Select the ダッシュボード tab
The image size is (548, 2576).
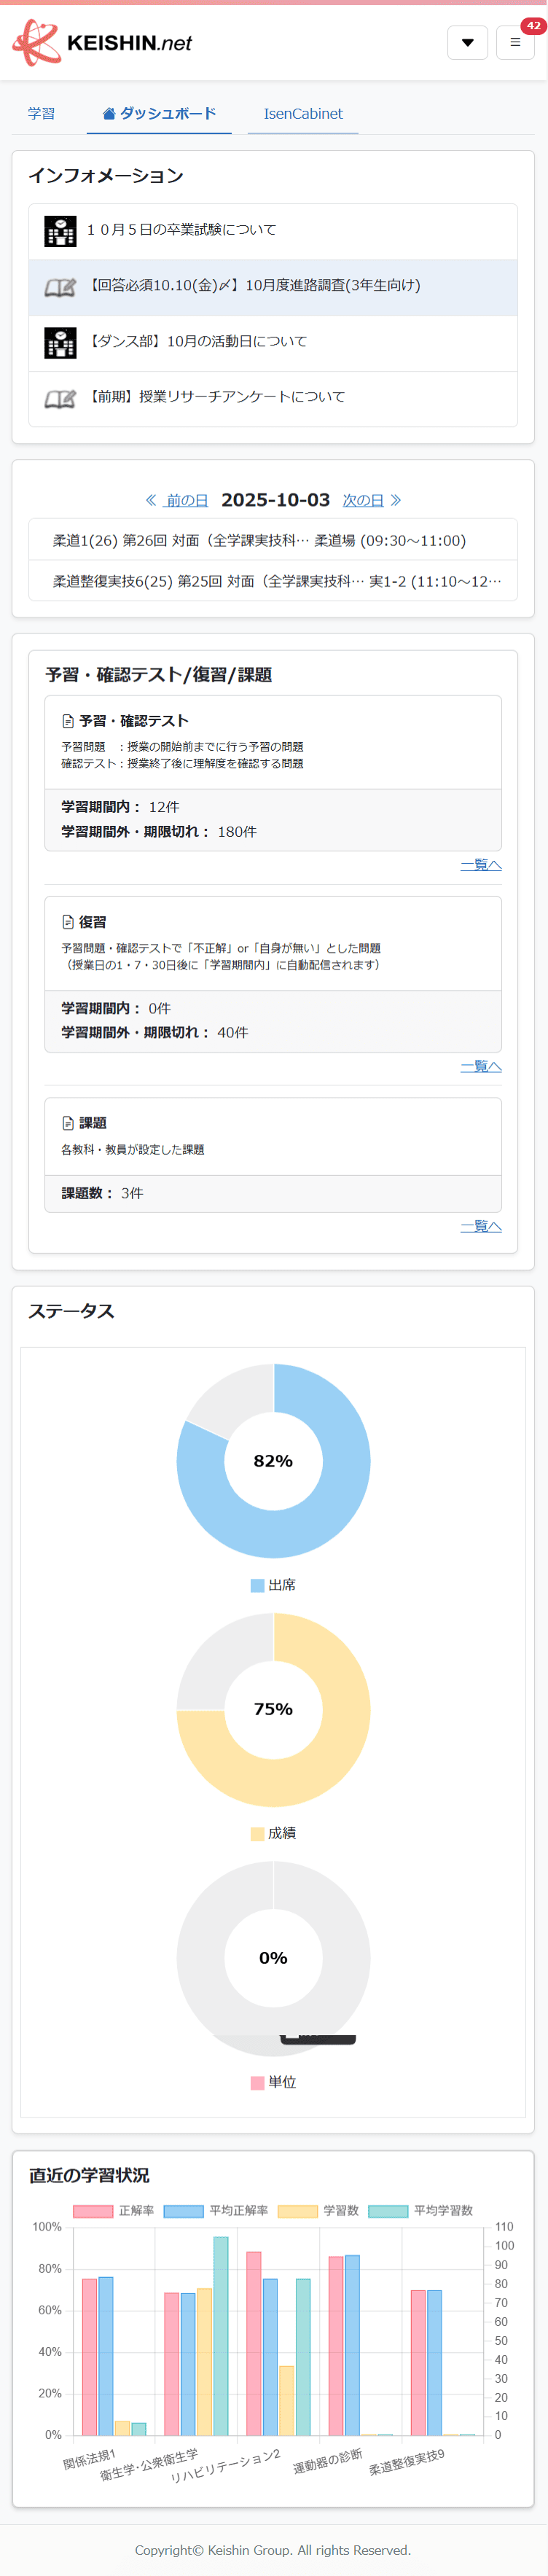[160, 114]
